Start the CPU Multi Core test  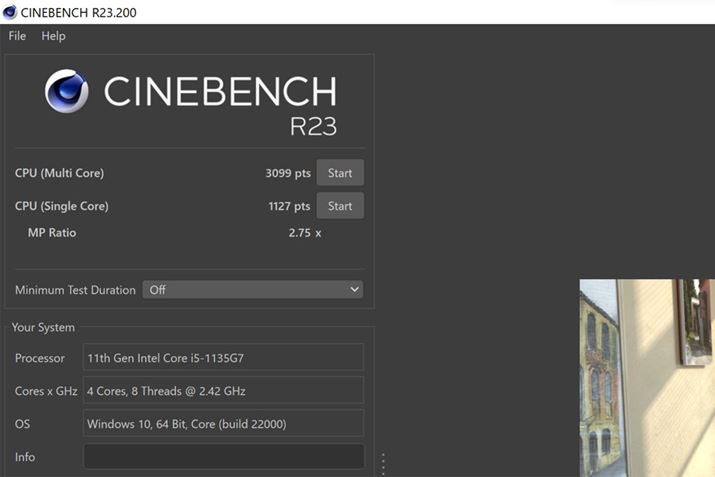(340, 173)
